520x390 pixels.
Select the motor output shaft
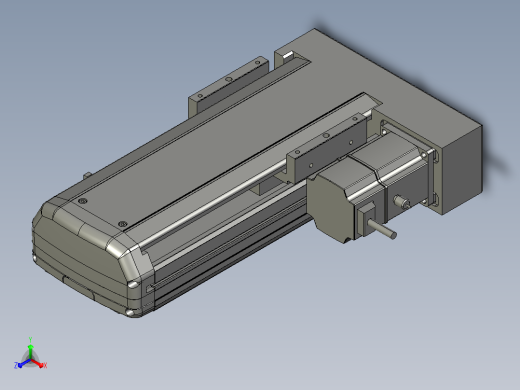[382, 228]
